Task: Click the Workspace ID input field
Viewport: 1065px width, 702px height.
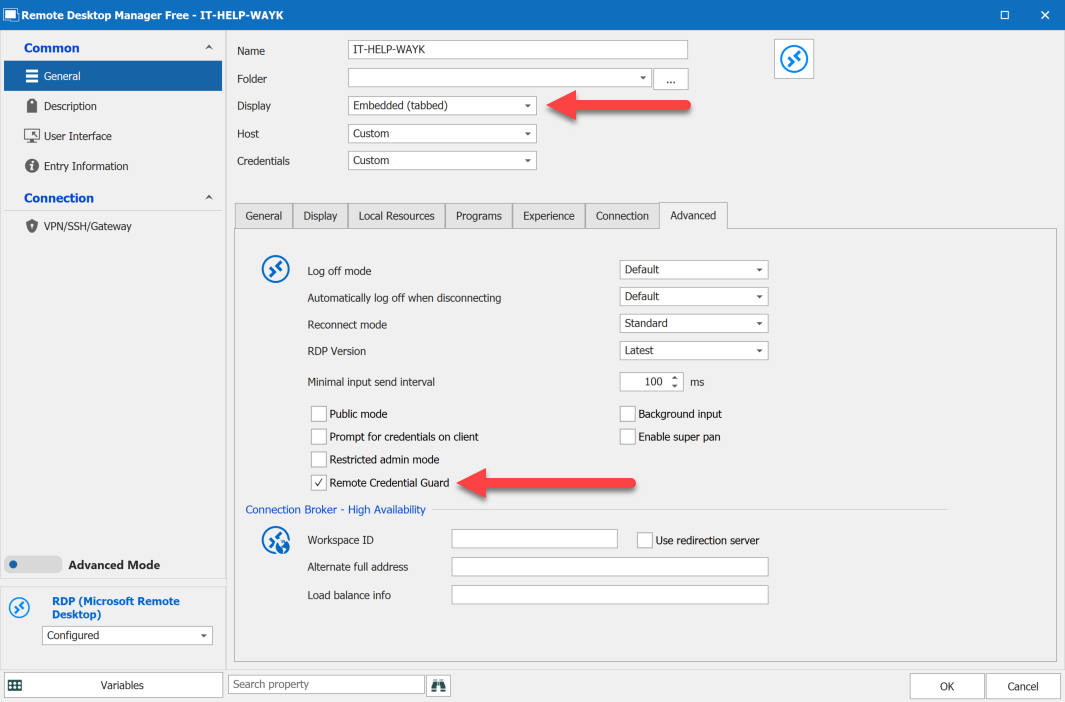Action: tap(534, 540)
